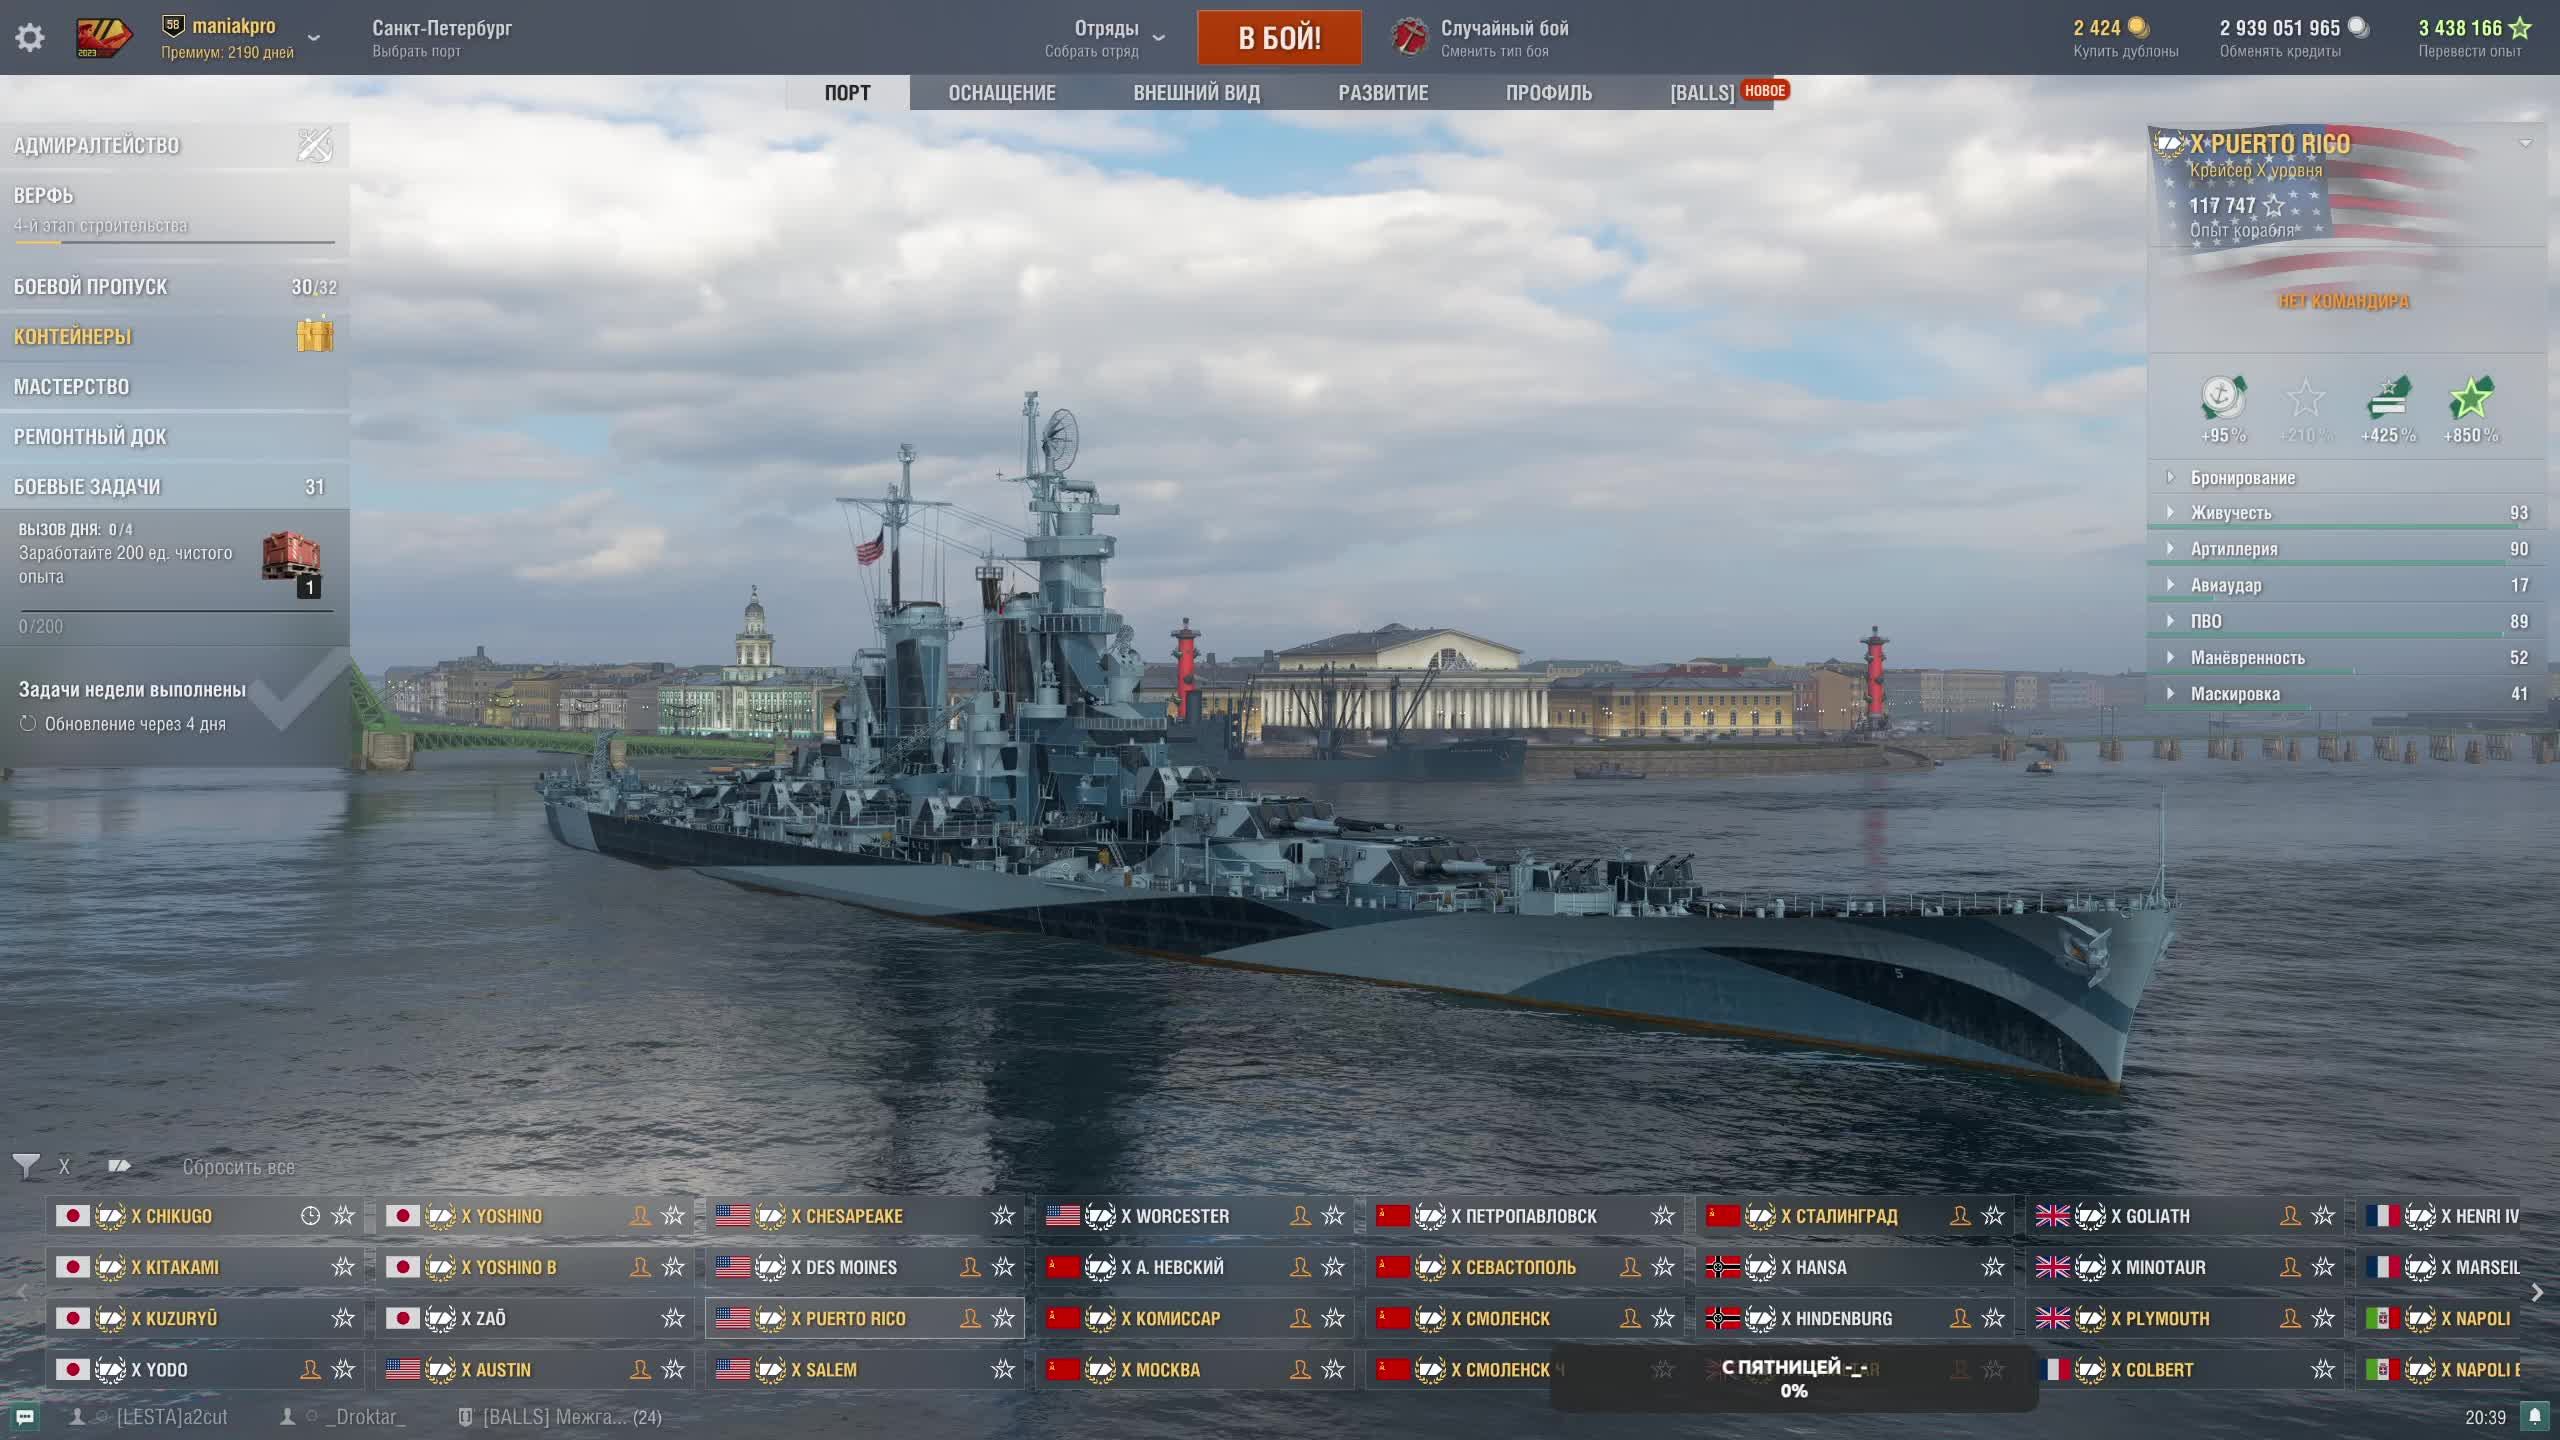The image size is (2560, 1440).
Task: Click the doubloons gold coin icon
Action: (x=2139, y=28)
